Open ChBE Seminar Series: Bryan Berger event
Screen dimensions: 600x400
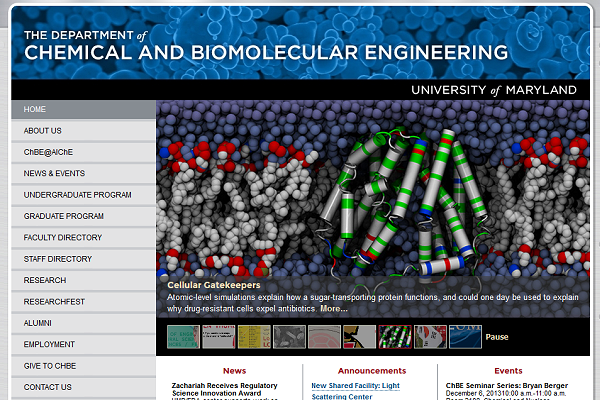click(x=507, y=385)
